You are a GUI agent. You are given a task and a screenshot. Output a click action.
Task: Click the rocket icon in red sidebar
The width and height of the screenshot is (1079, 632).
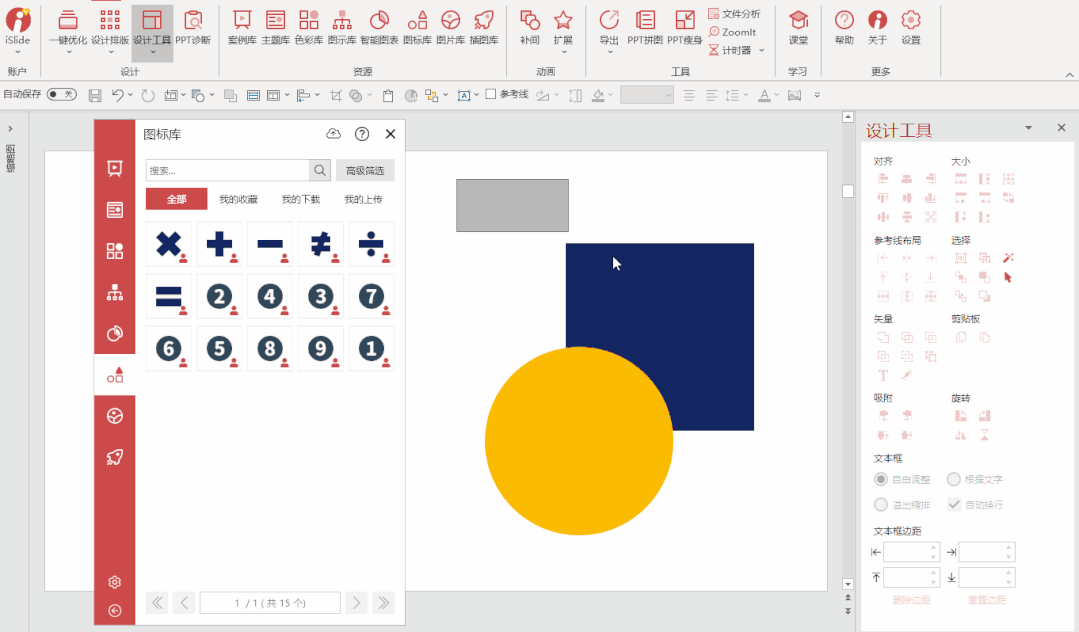(115, 458)
